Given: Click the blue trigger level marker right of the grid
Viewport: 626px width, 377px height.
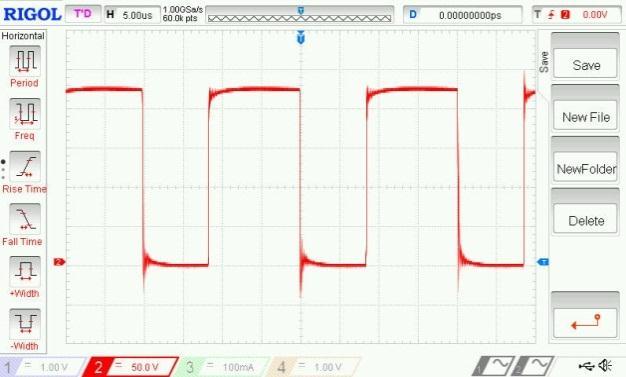Looking at the screenshot, I should point(543,262).
